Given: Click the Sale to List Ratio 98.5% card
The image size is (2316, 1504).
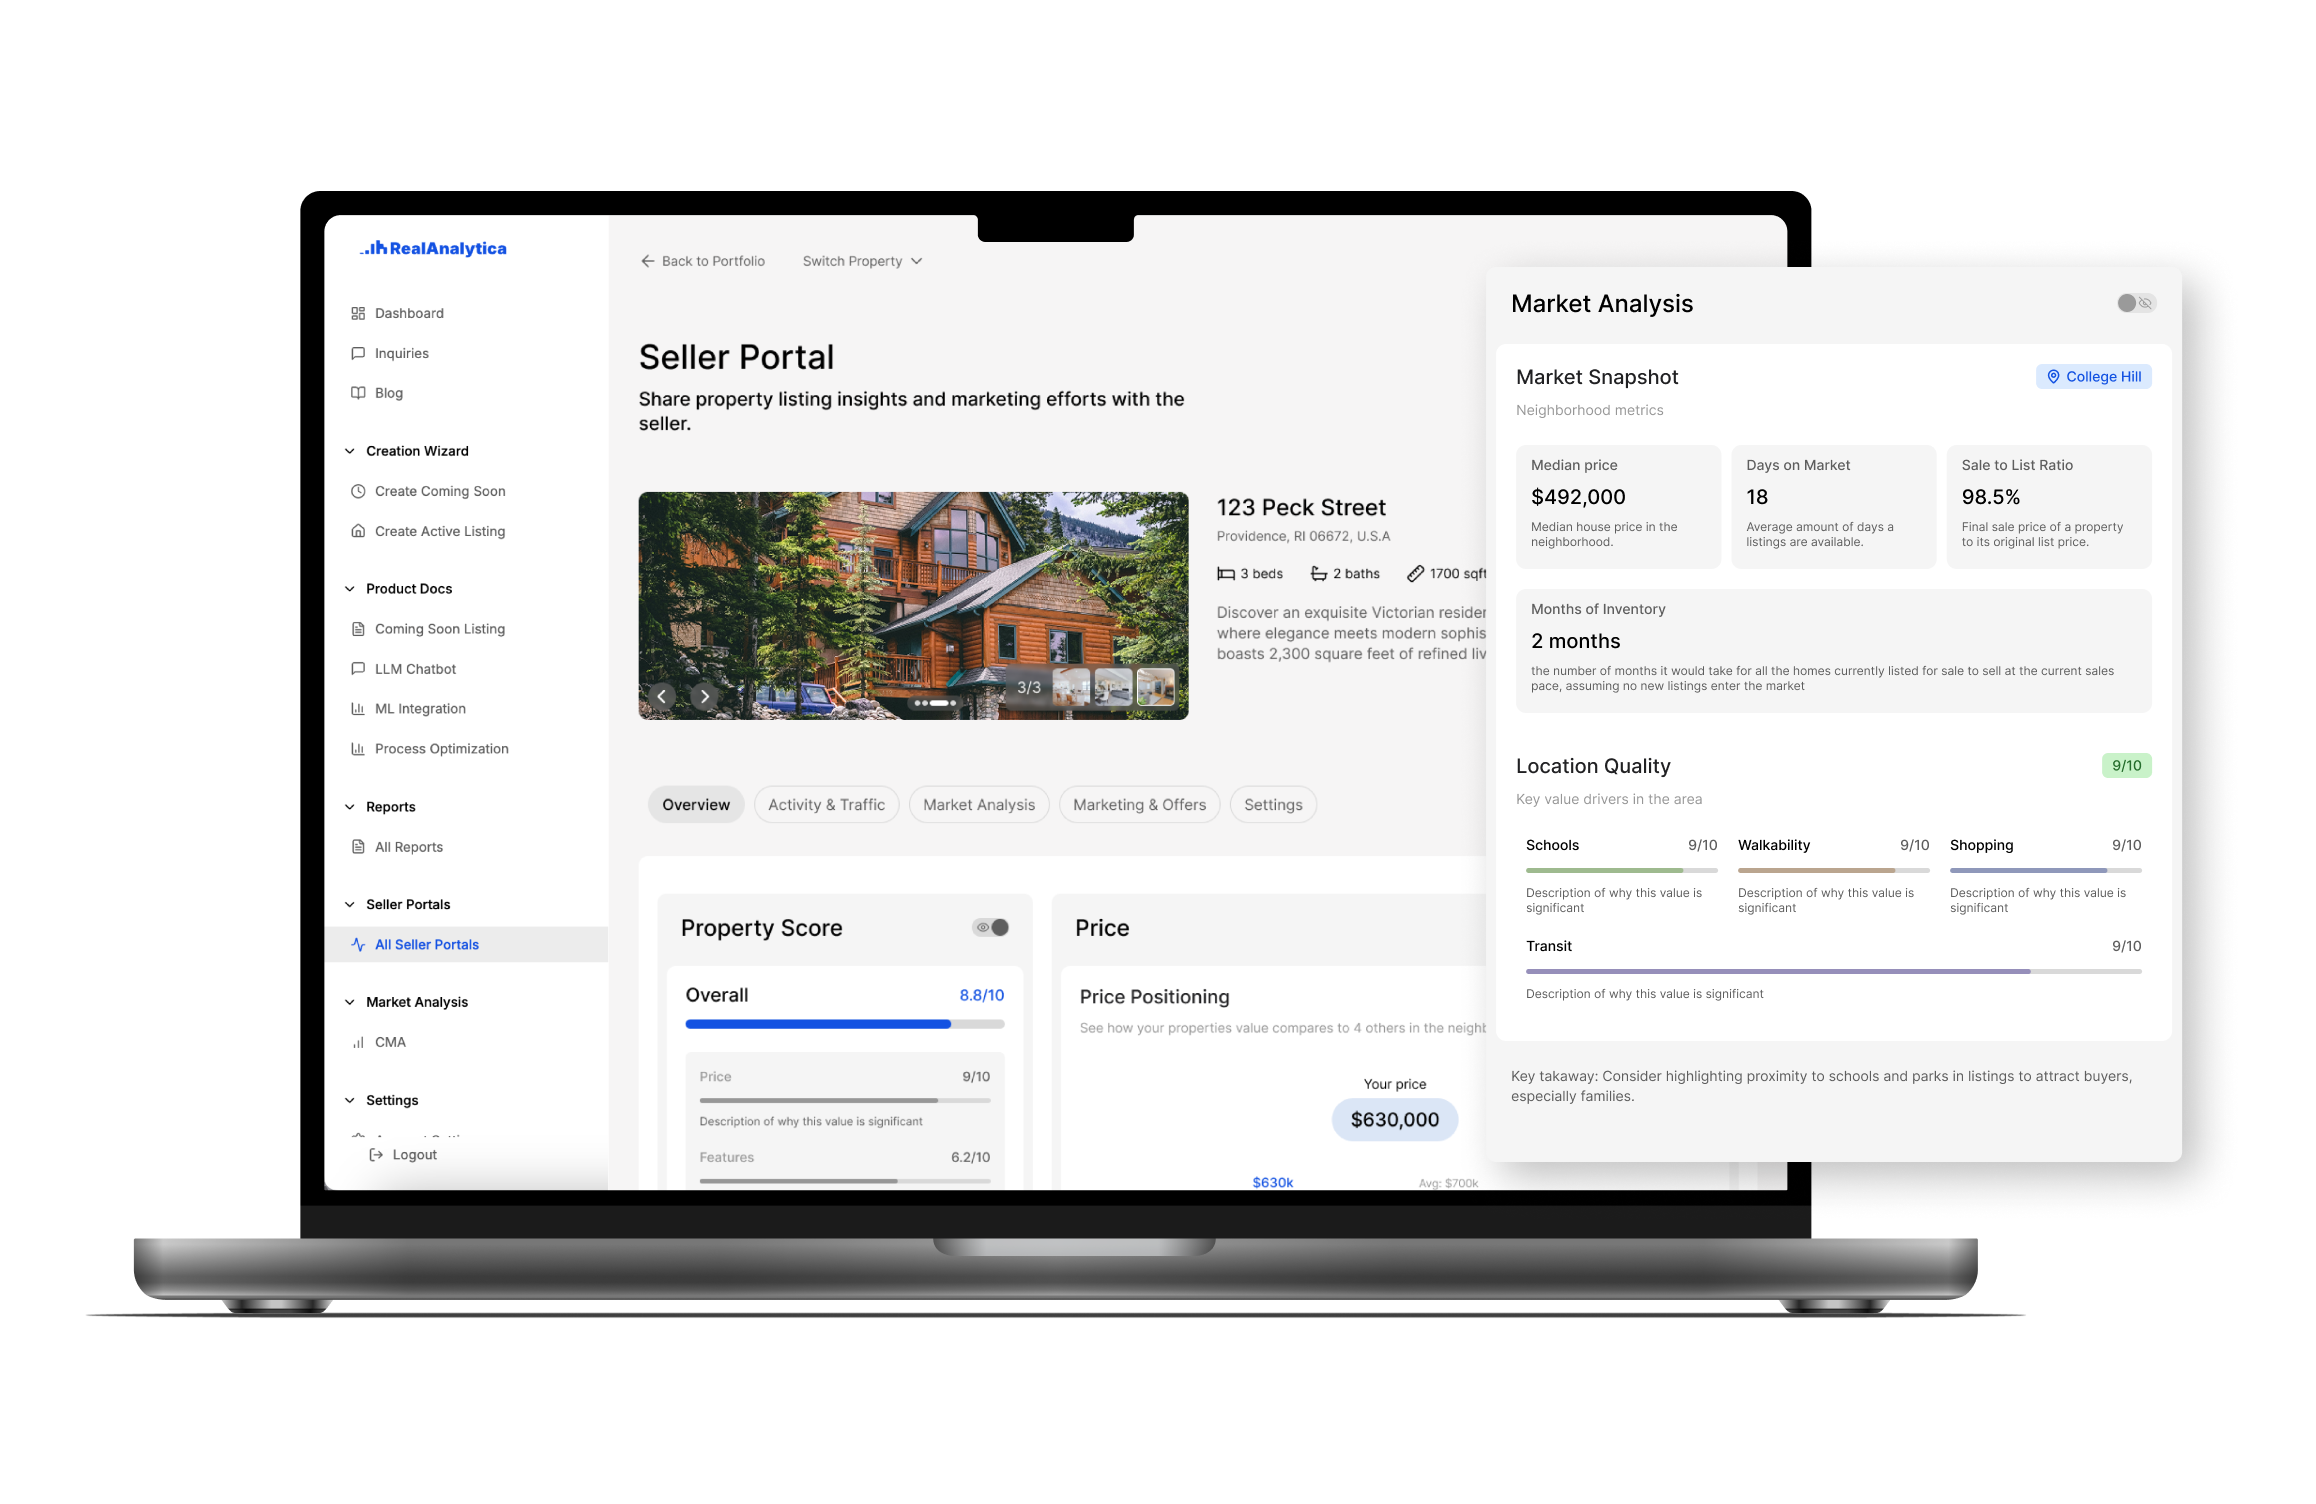Looking at the screenshot, I should (x=2048, y=507).
